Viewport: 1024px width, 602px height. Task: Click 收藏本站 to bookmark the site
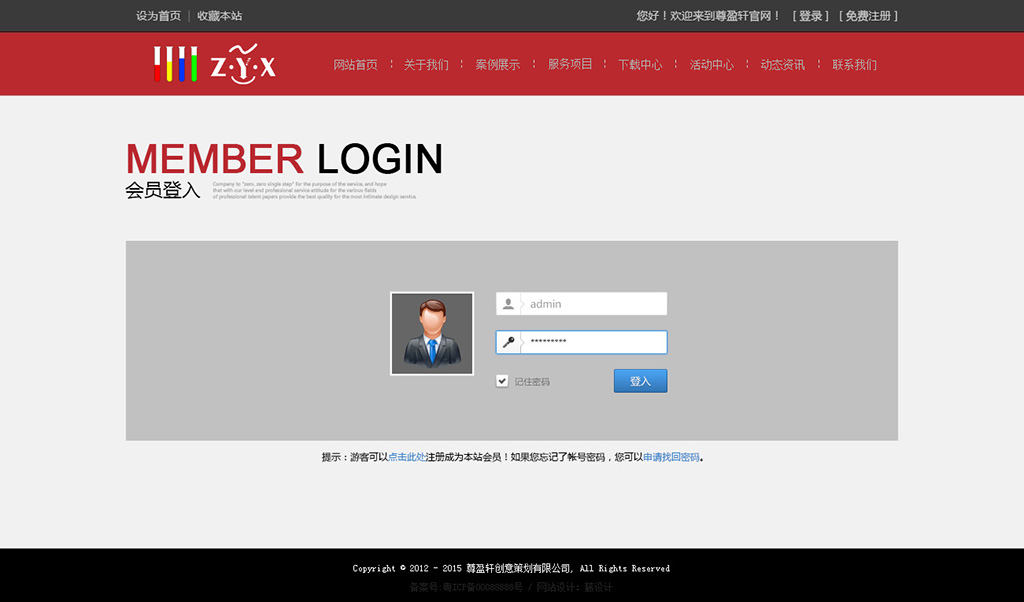pyautogui.click(x=219, y=16)
